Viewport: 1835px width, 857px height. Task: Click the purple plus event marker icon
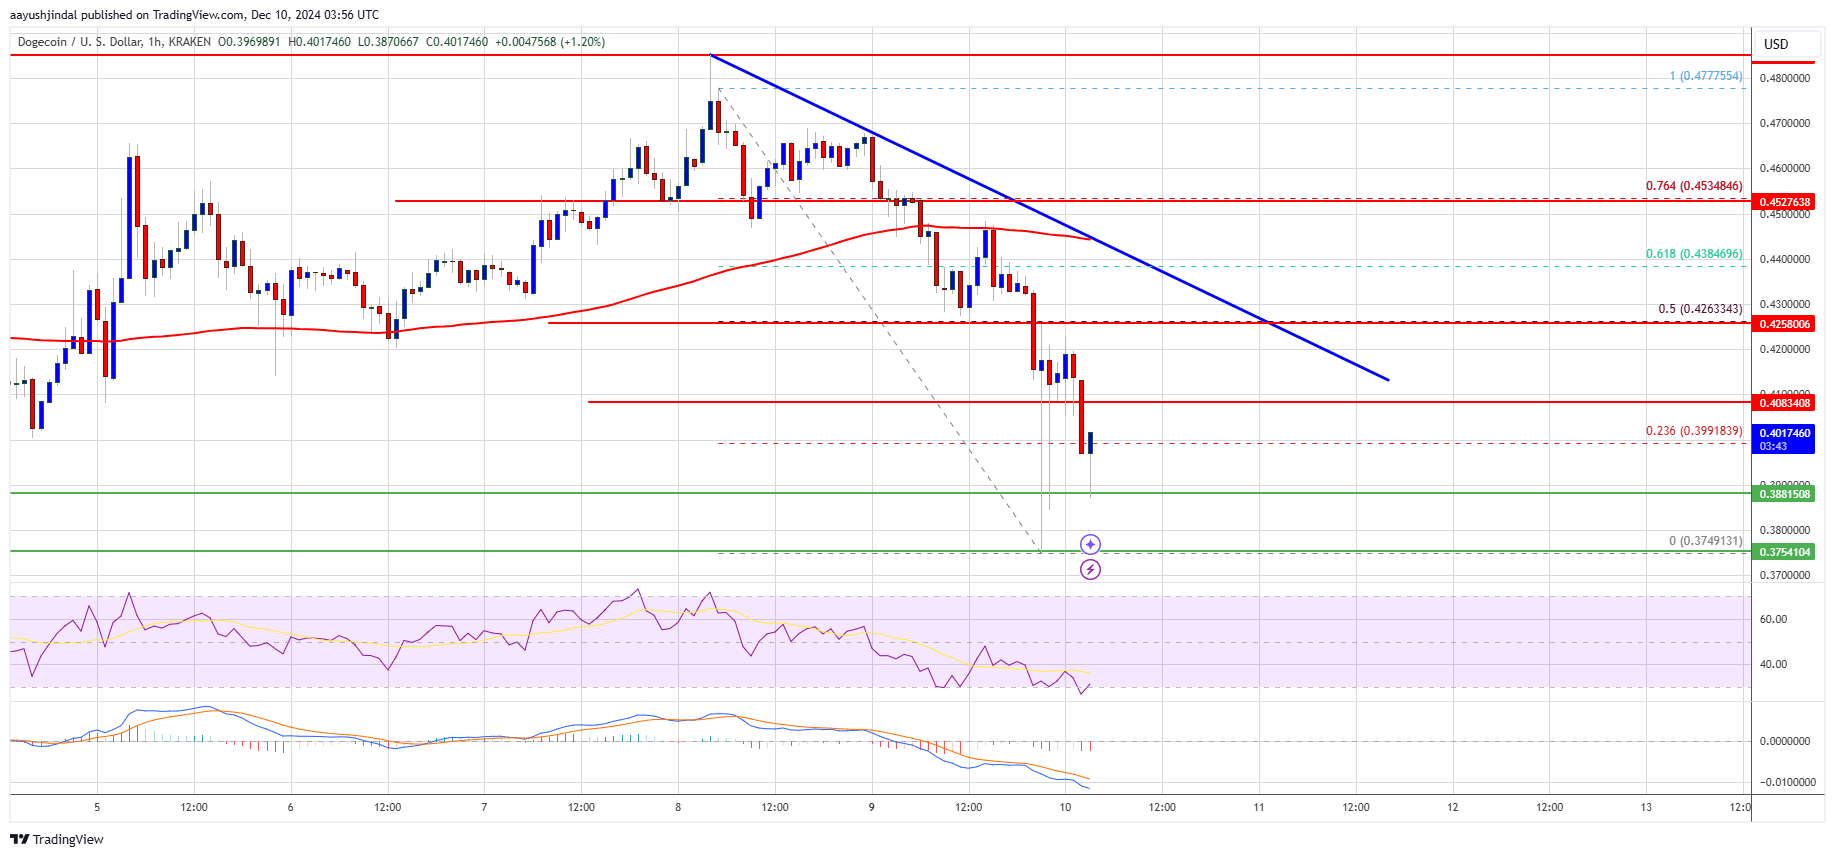1090,544
